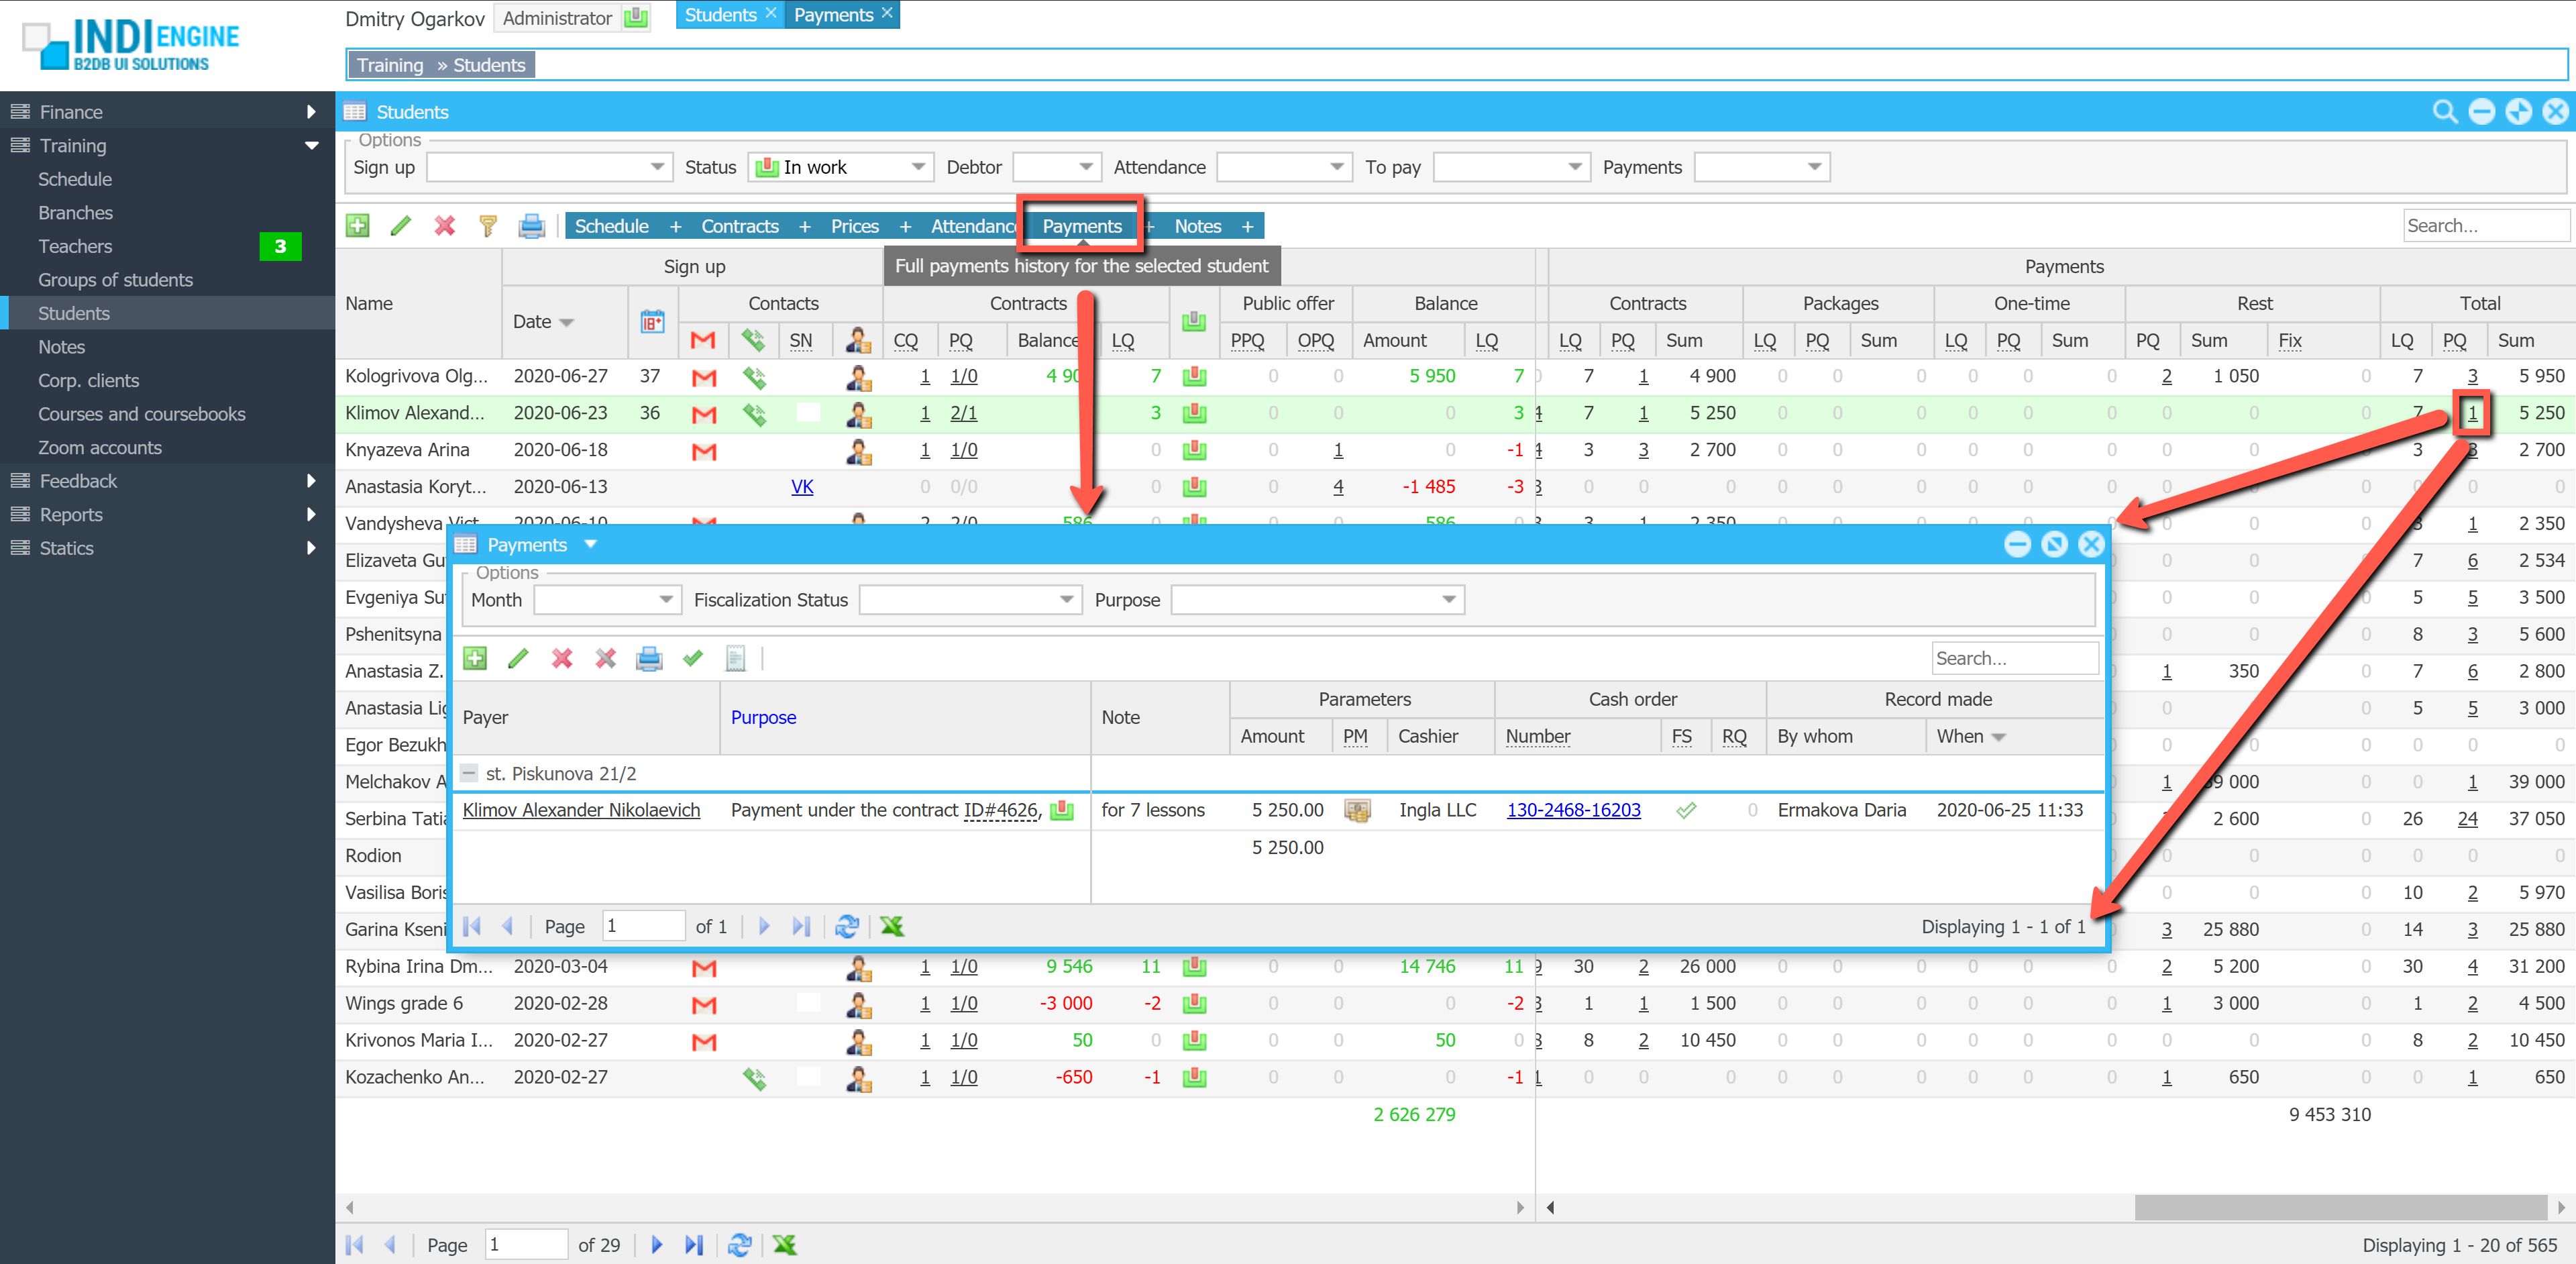Export Students grid to Excel icon
Image resolution: width=2576 pixels, height=1264 pixels.
785,1244
